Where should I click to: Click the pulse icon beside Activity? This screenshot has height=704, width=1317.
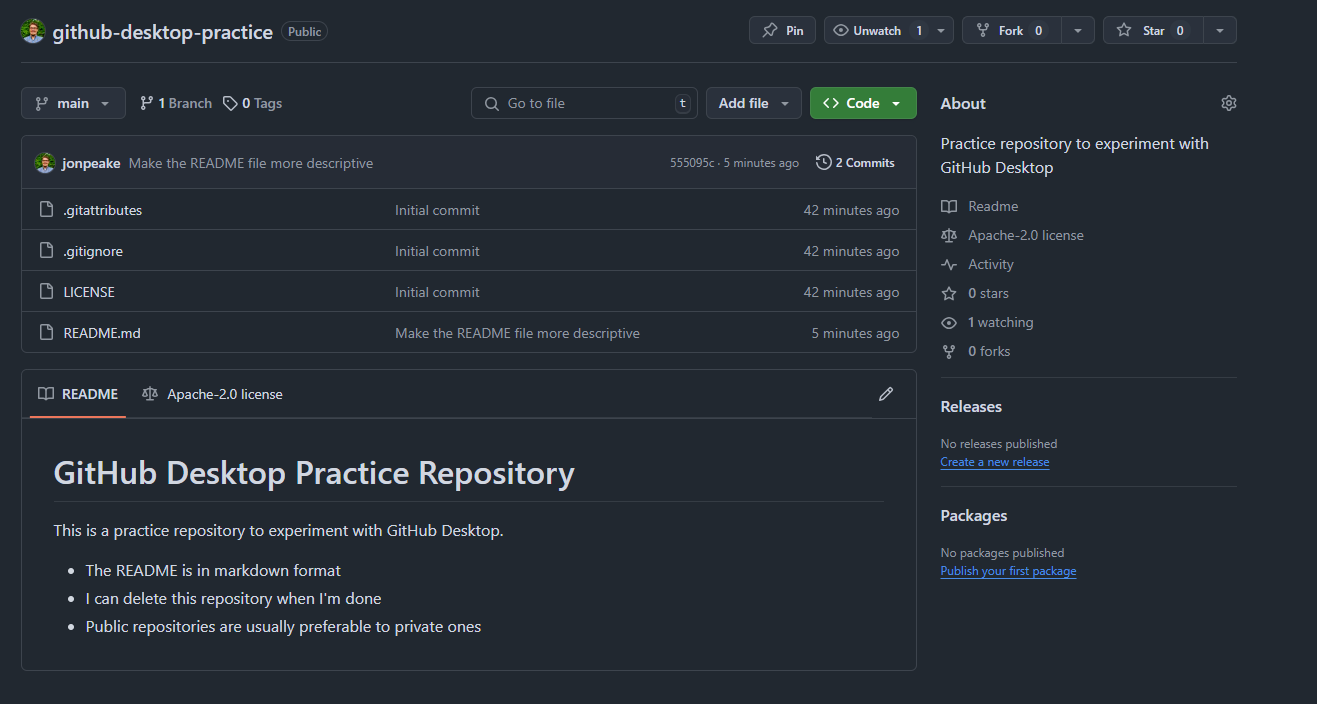[949, 264]
